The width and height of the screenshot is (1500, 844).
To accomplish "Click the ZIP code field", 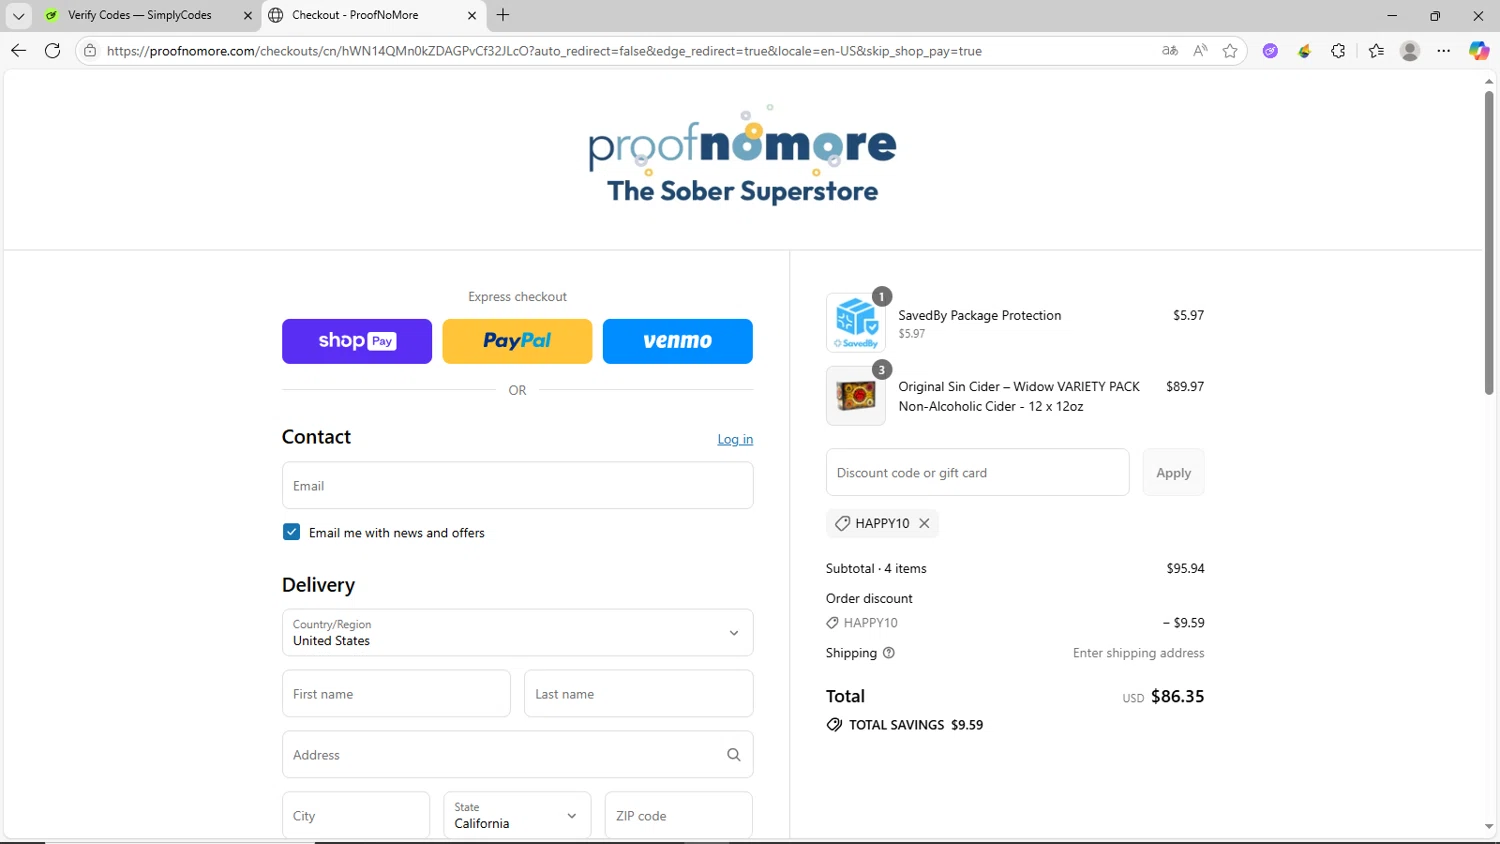I will (x=678, y=816).
